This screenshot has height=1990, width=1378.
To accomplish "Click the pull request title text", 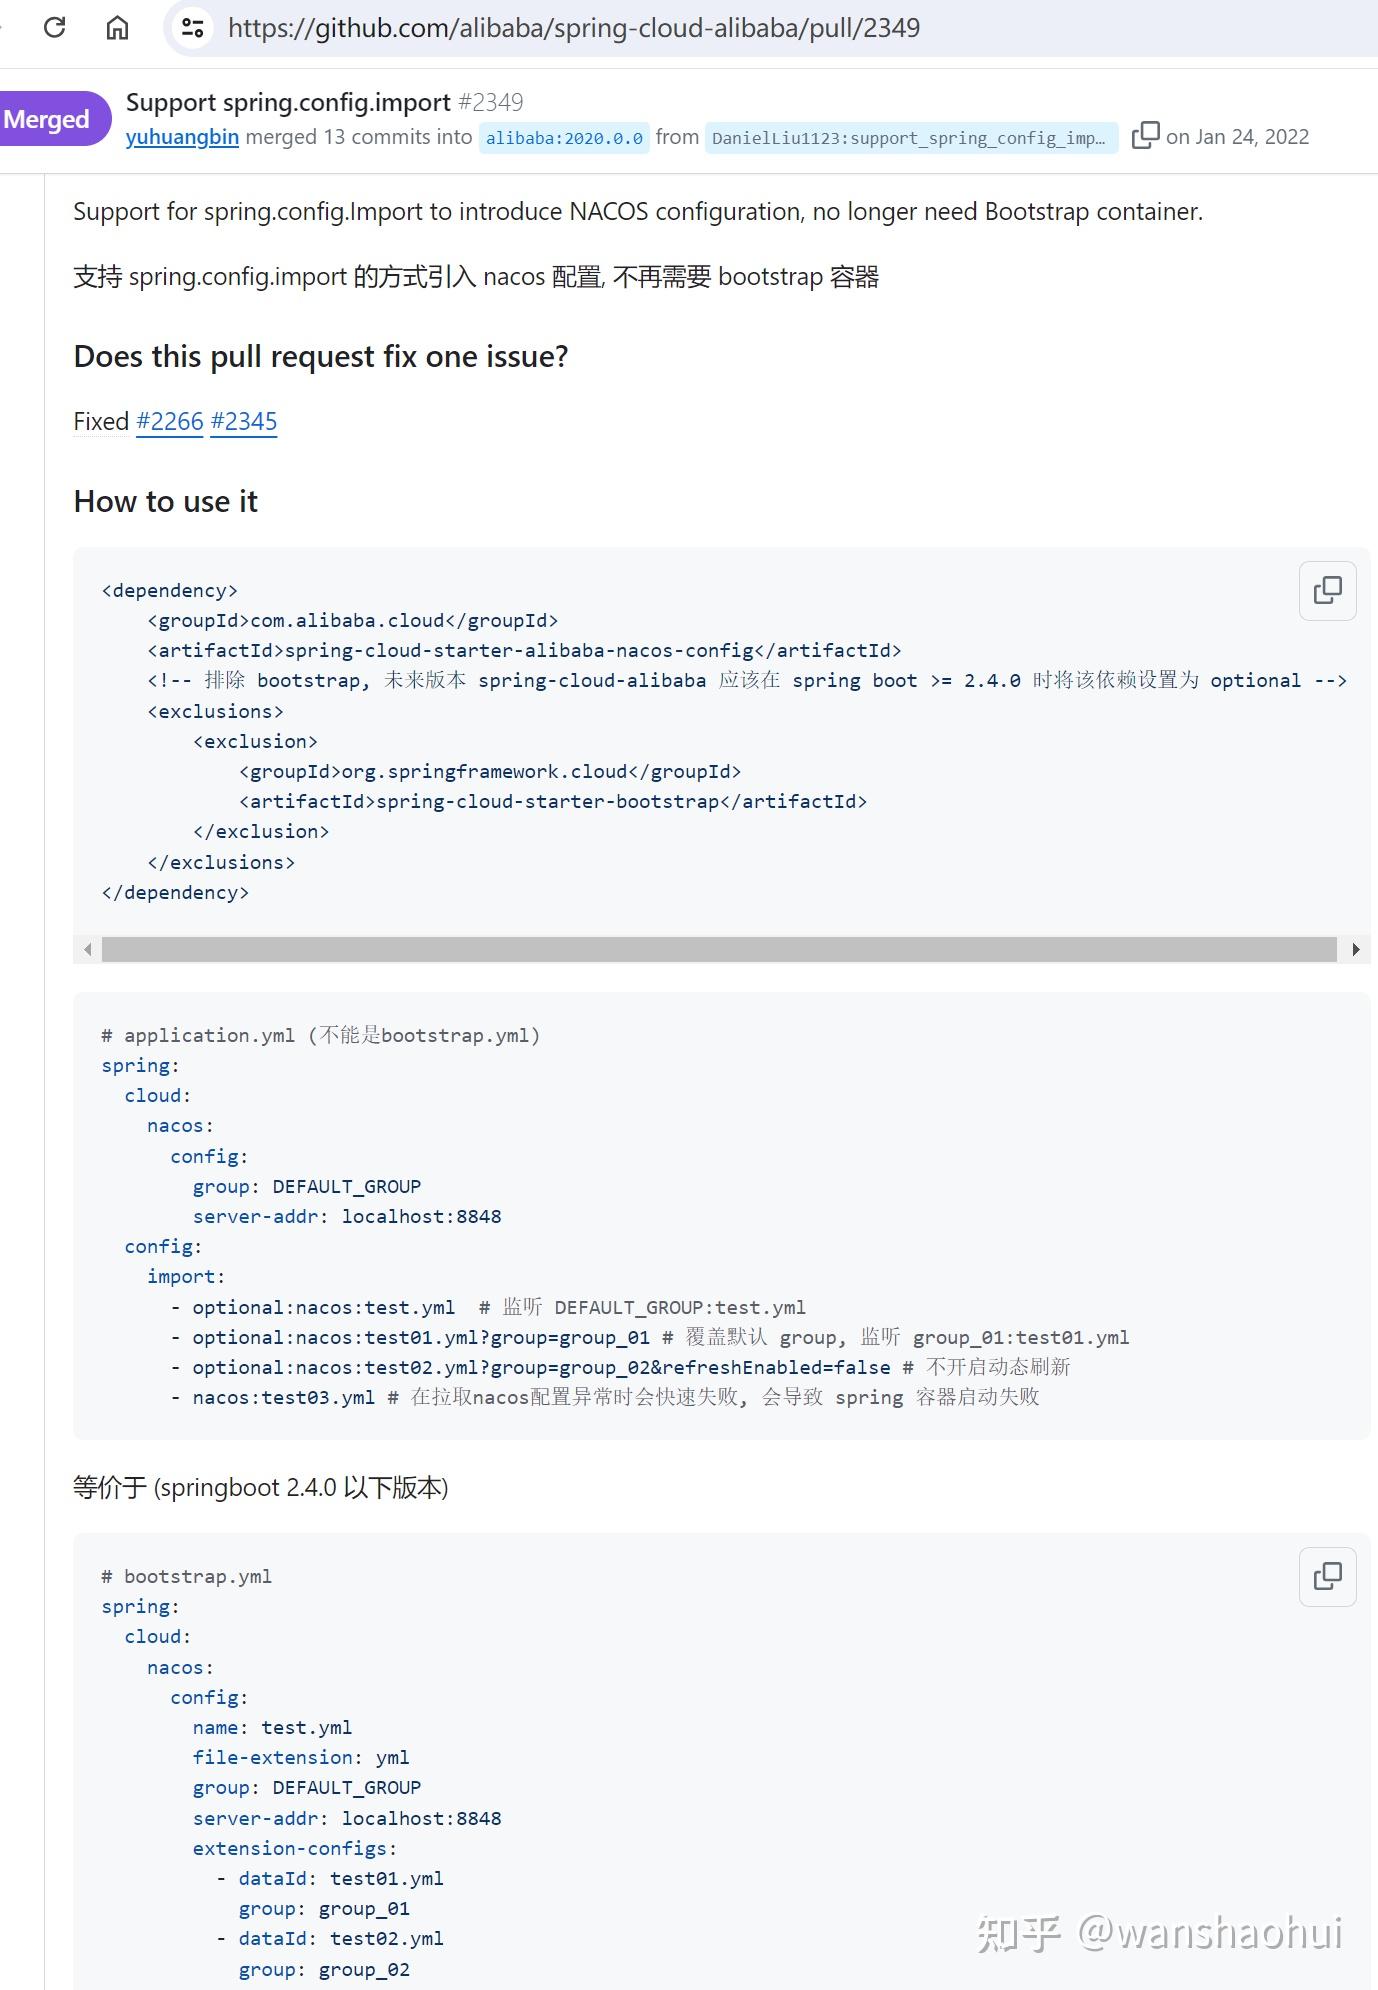I will click(288, 102).
